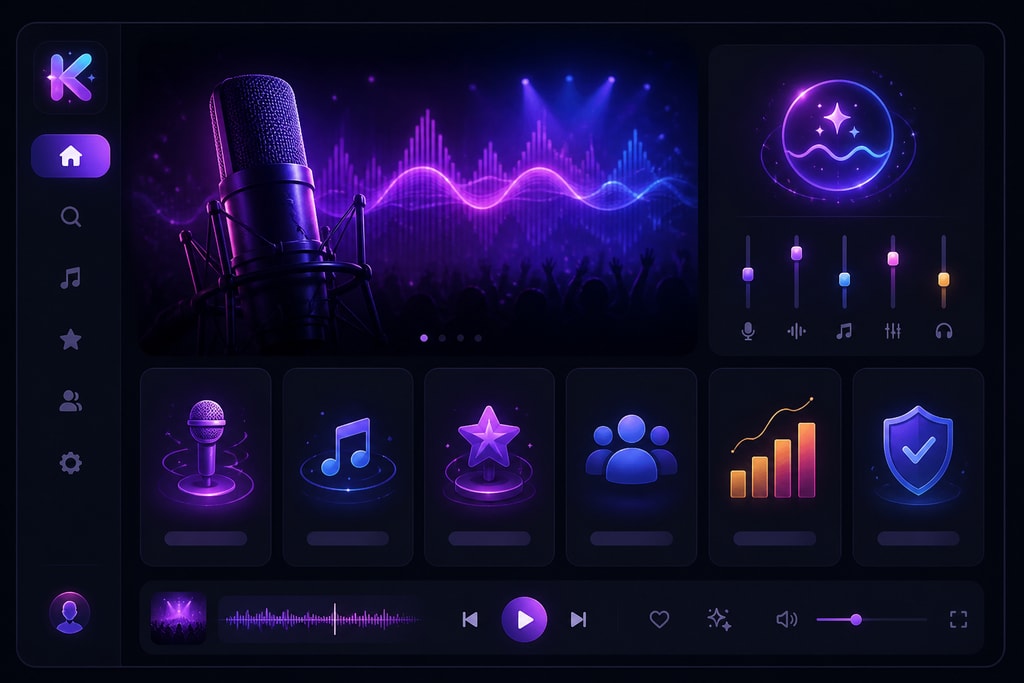The width and height of the screenshot is (1024, 683).
Task: Open Search from the sidebar
Action: point(71,217)
